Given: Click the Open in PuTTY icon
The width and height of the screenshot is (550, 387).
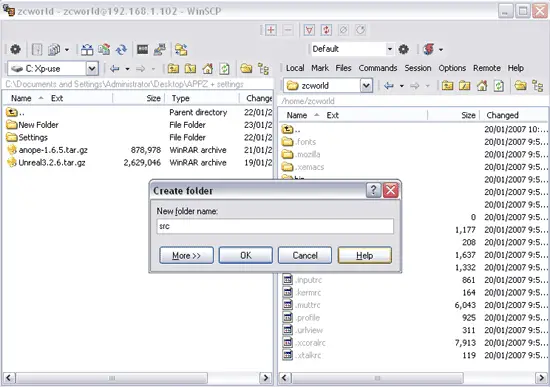Looking at the screenshot, I should 160,49.
